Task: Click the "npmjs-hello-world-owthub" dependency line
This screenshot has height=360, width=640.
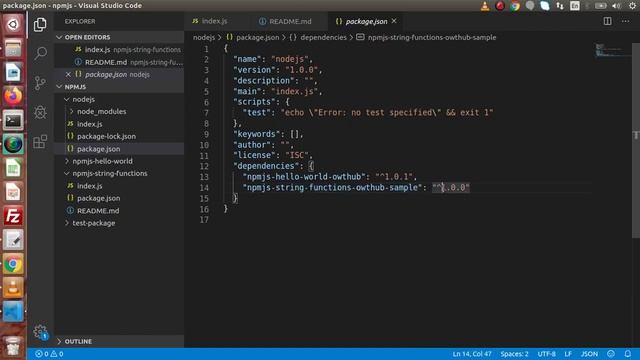Action: click(330, 177)
